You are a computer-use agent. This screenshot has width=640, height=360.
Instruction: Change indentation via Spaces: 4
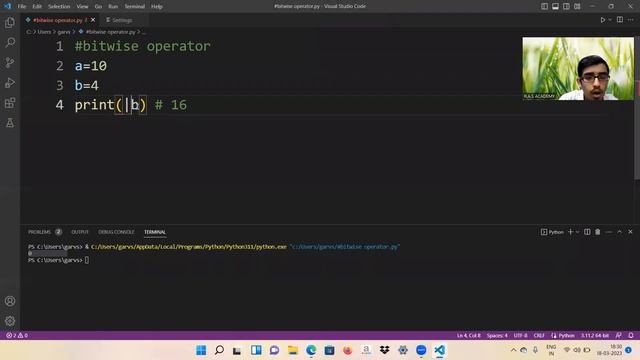point(497,335)
